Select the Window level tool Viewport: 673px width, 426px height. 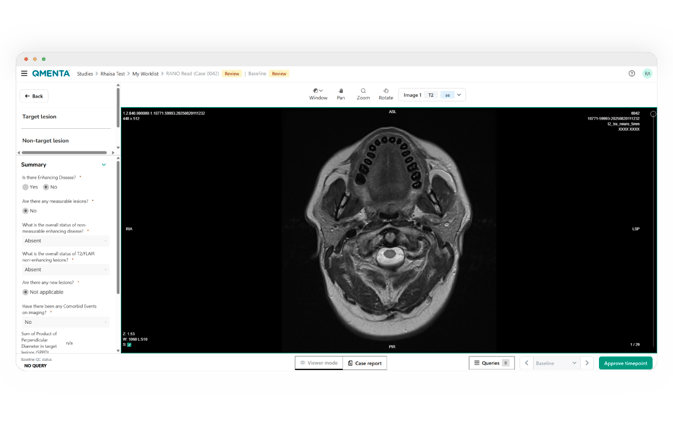coord(318,94)
